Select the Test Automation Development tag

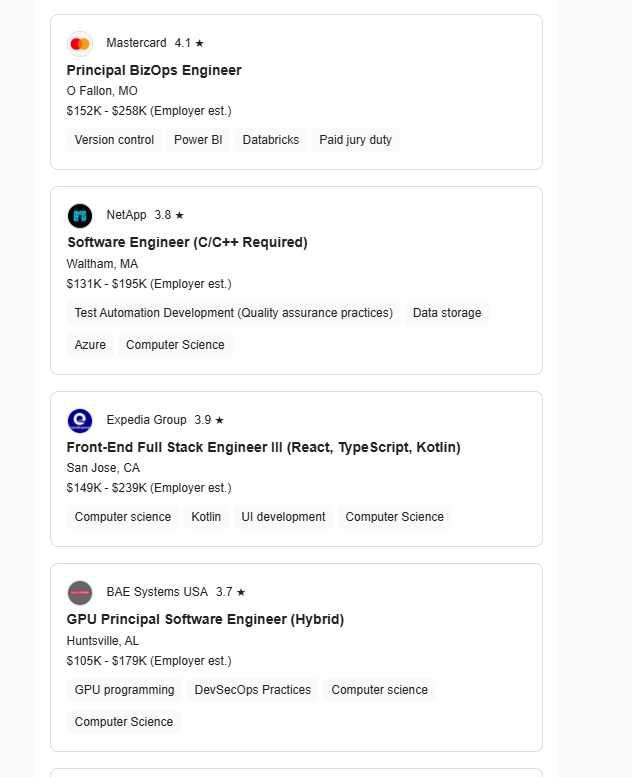point(233,313)
